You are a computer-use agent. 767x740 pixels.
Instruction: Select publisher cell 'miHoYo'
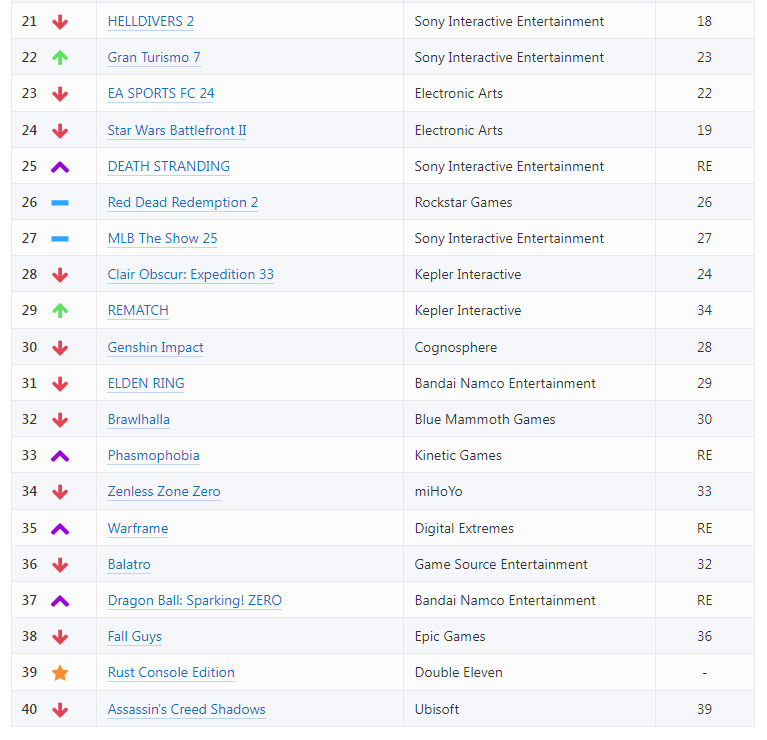529,491
